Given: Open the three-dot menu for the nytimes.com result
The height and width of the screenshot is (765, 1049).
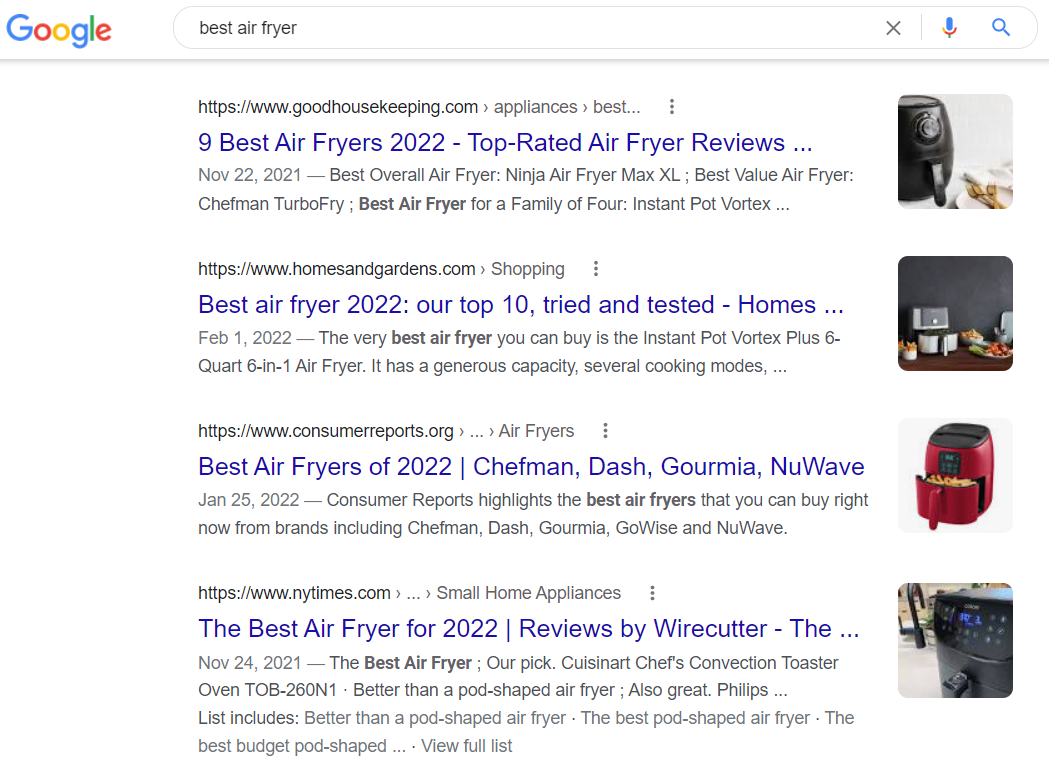Looking at the screenshot, I should pyautogui.click(x=652, y=592).
